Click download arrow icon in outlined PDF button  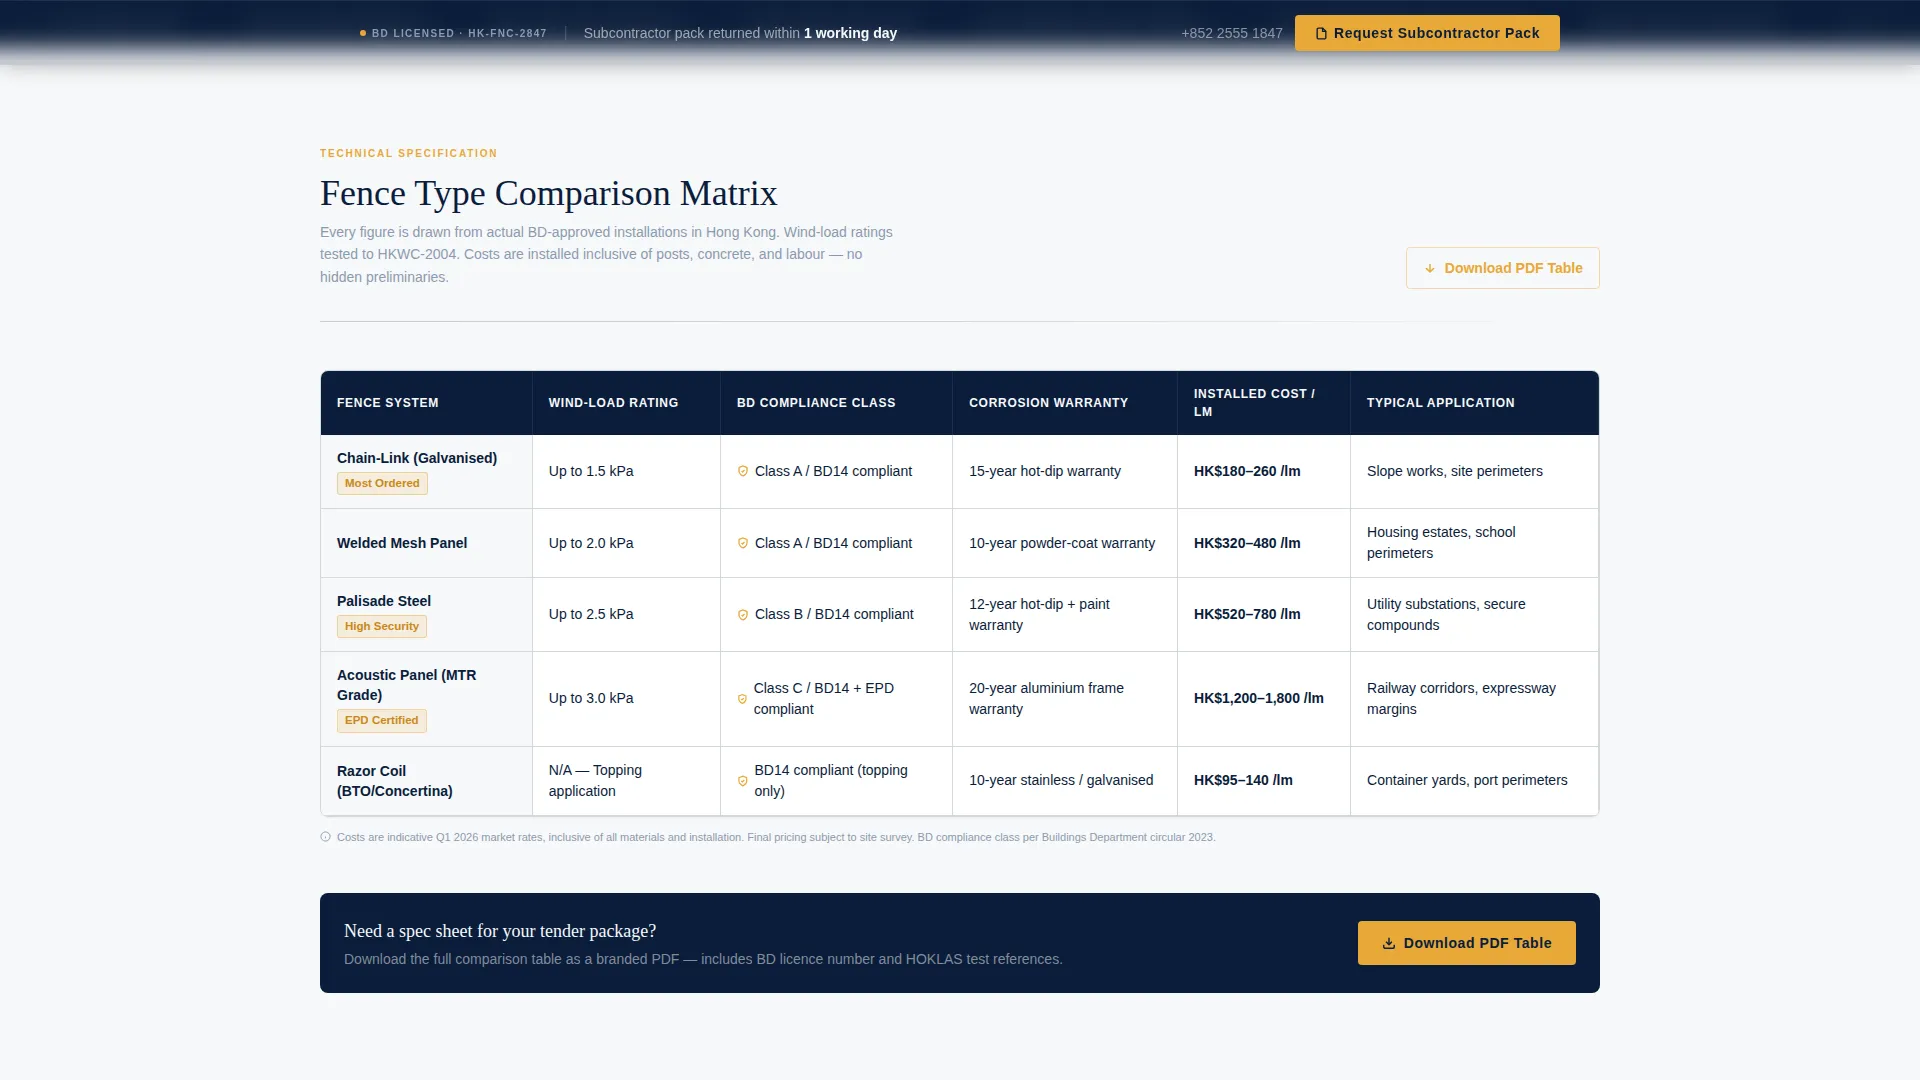tap(1430, 268)
